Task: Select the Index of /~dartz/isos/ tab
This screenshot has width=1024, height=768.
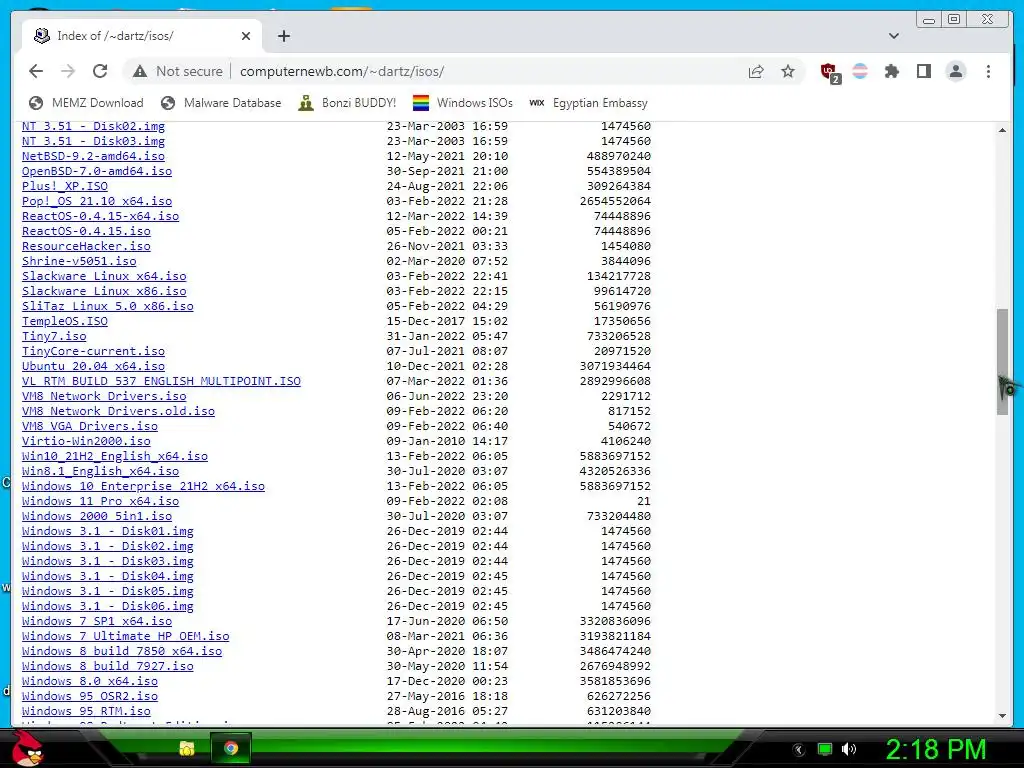Action: (142, 36)
